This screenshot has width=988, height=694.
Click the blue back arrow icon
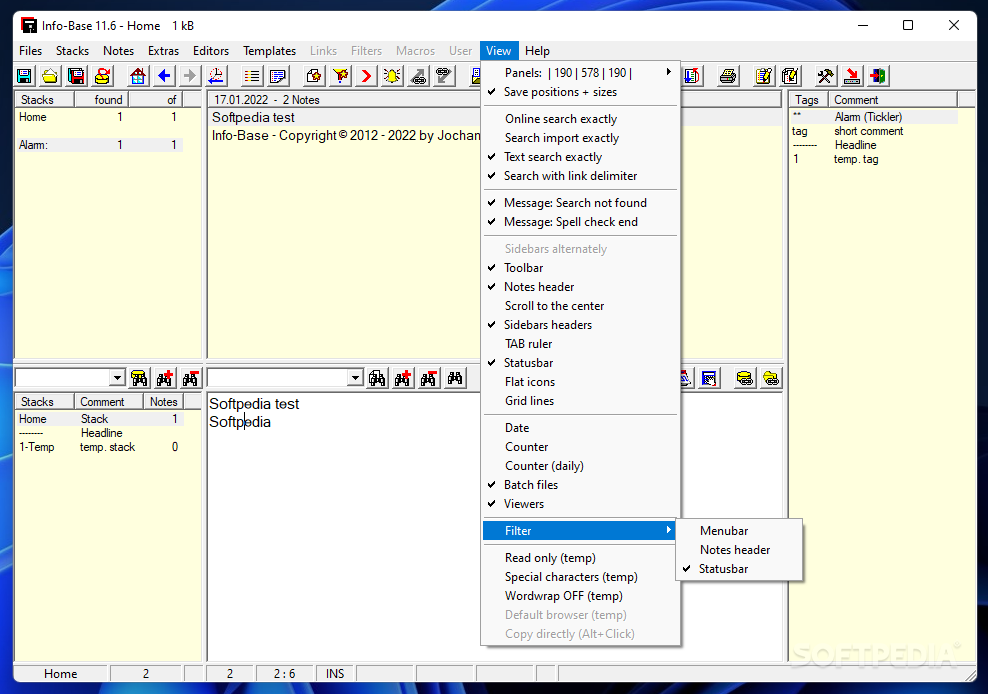point(164,76)
